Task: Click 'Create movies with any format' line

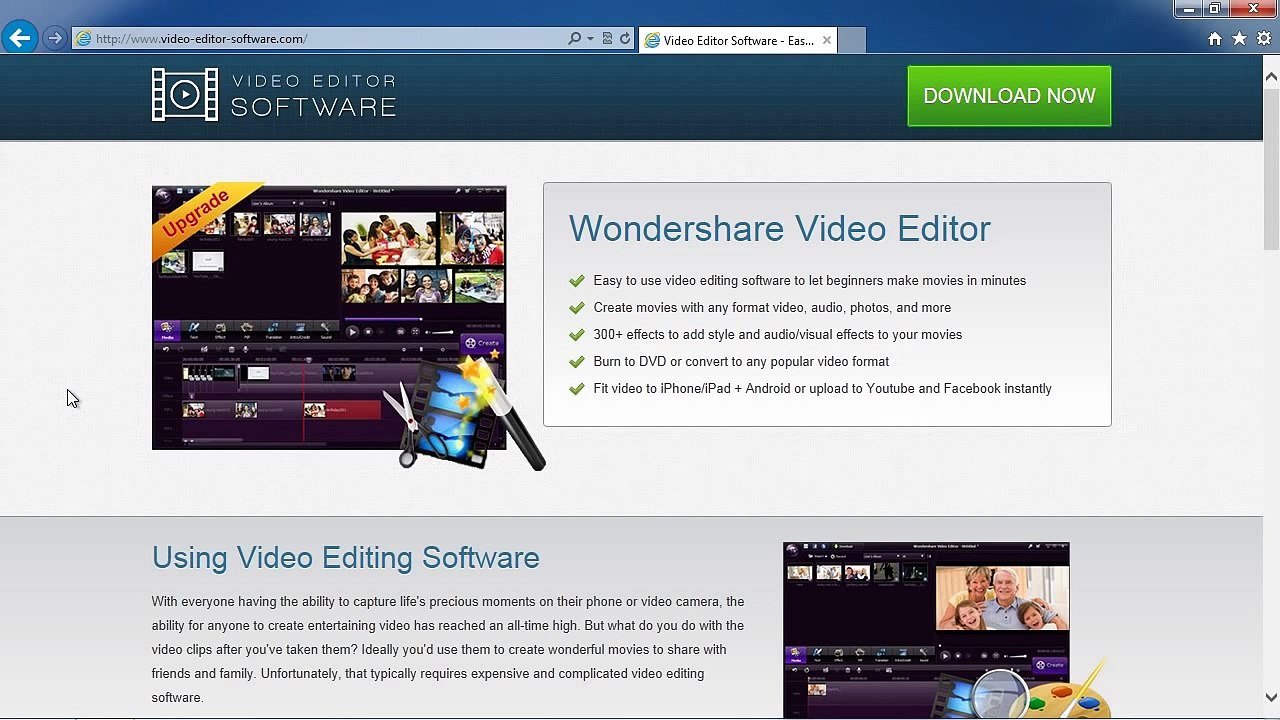Action: (x=772, y=308)
